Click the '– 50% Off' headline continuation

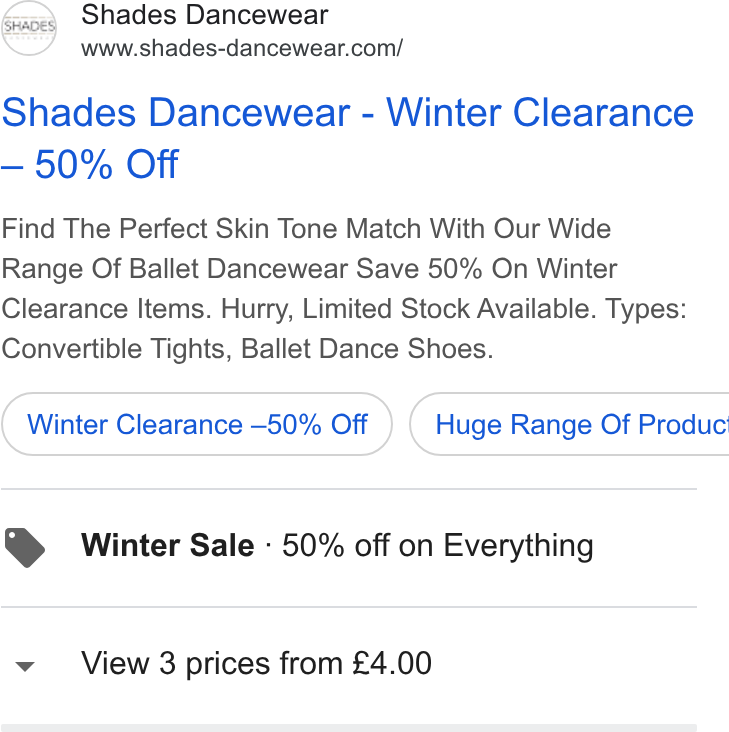(90, 164)
